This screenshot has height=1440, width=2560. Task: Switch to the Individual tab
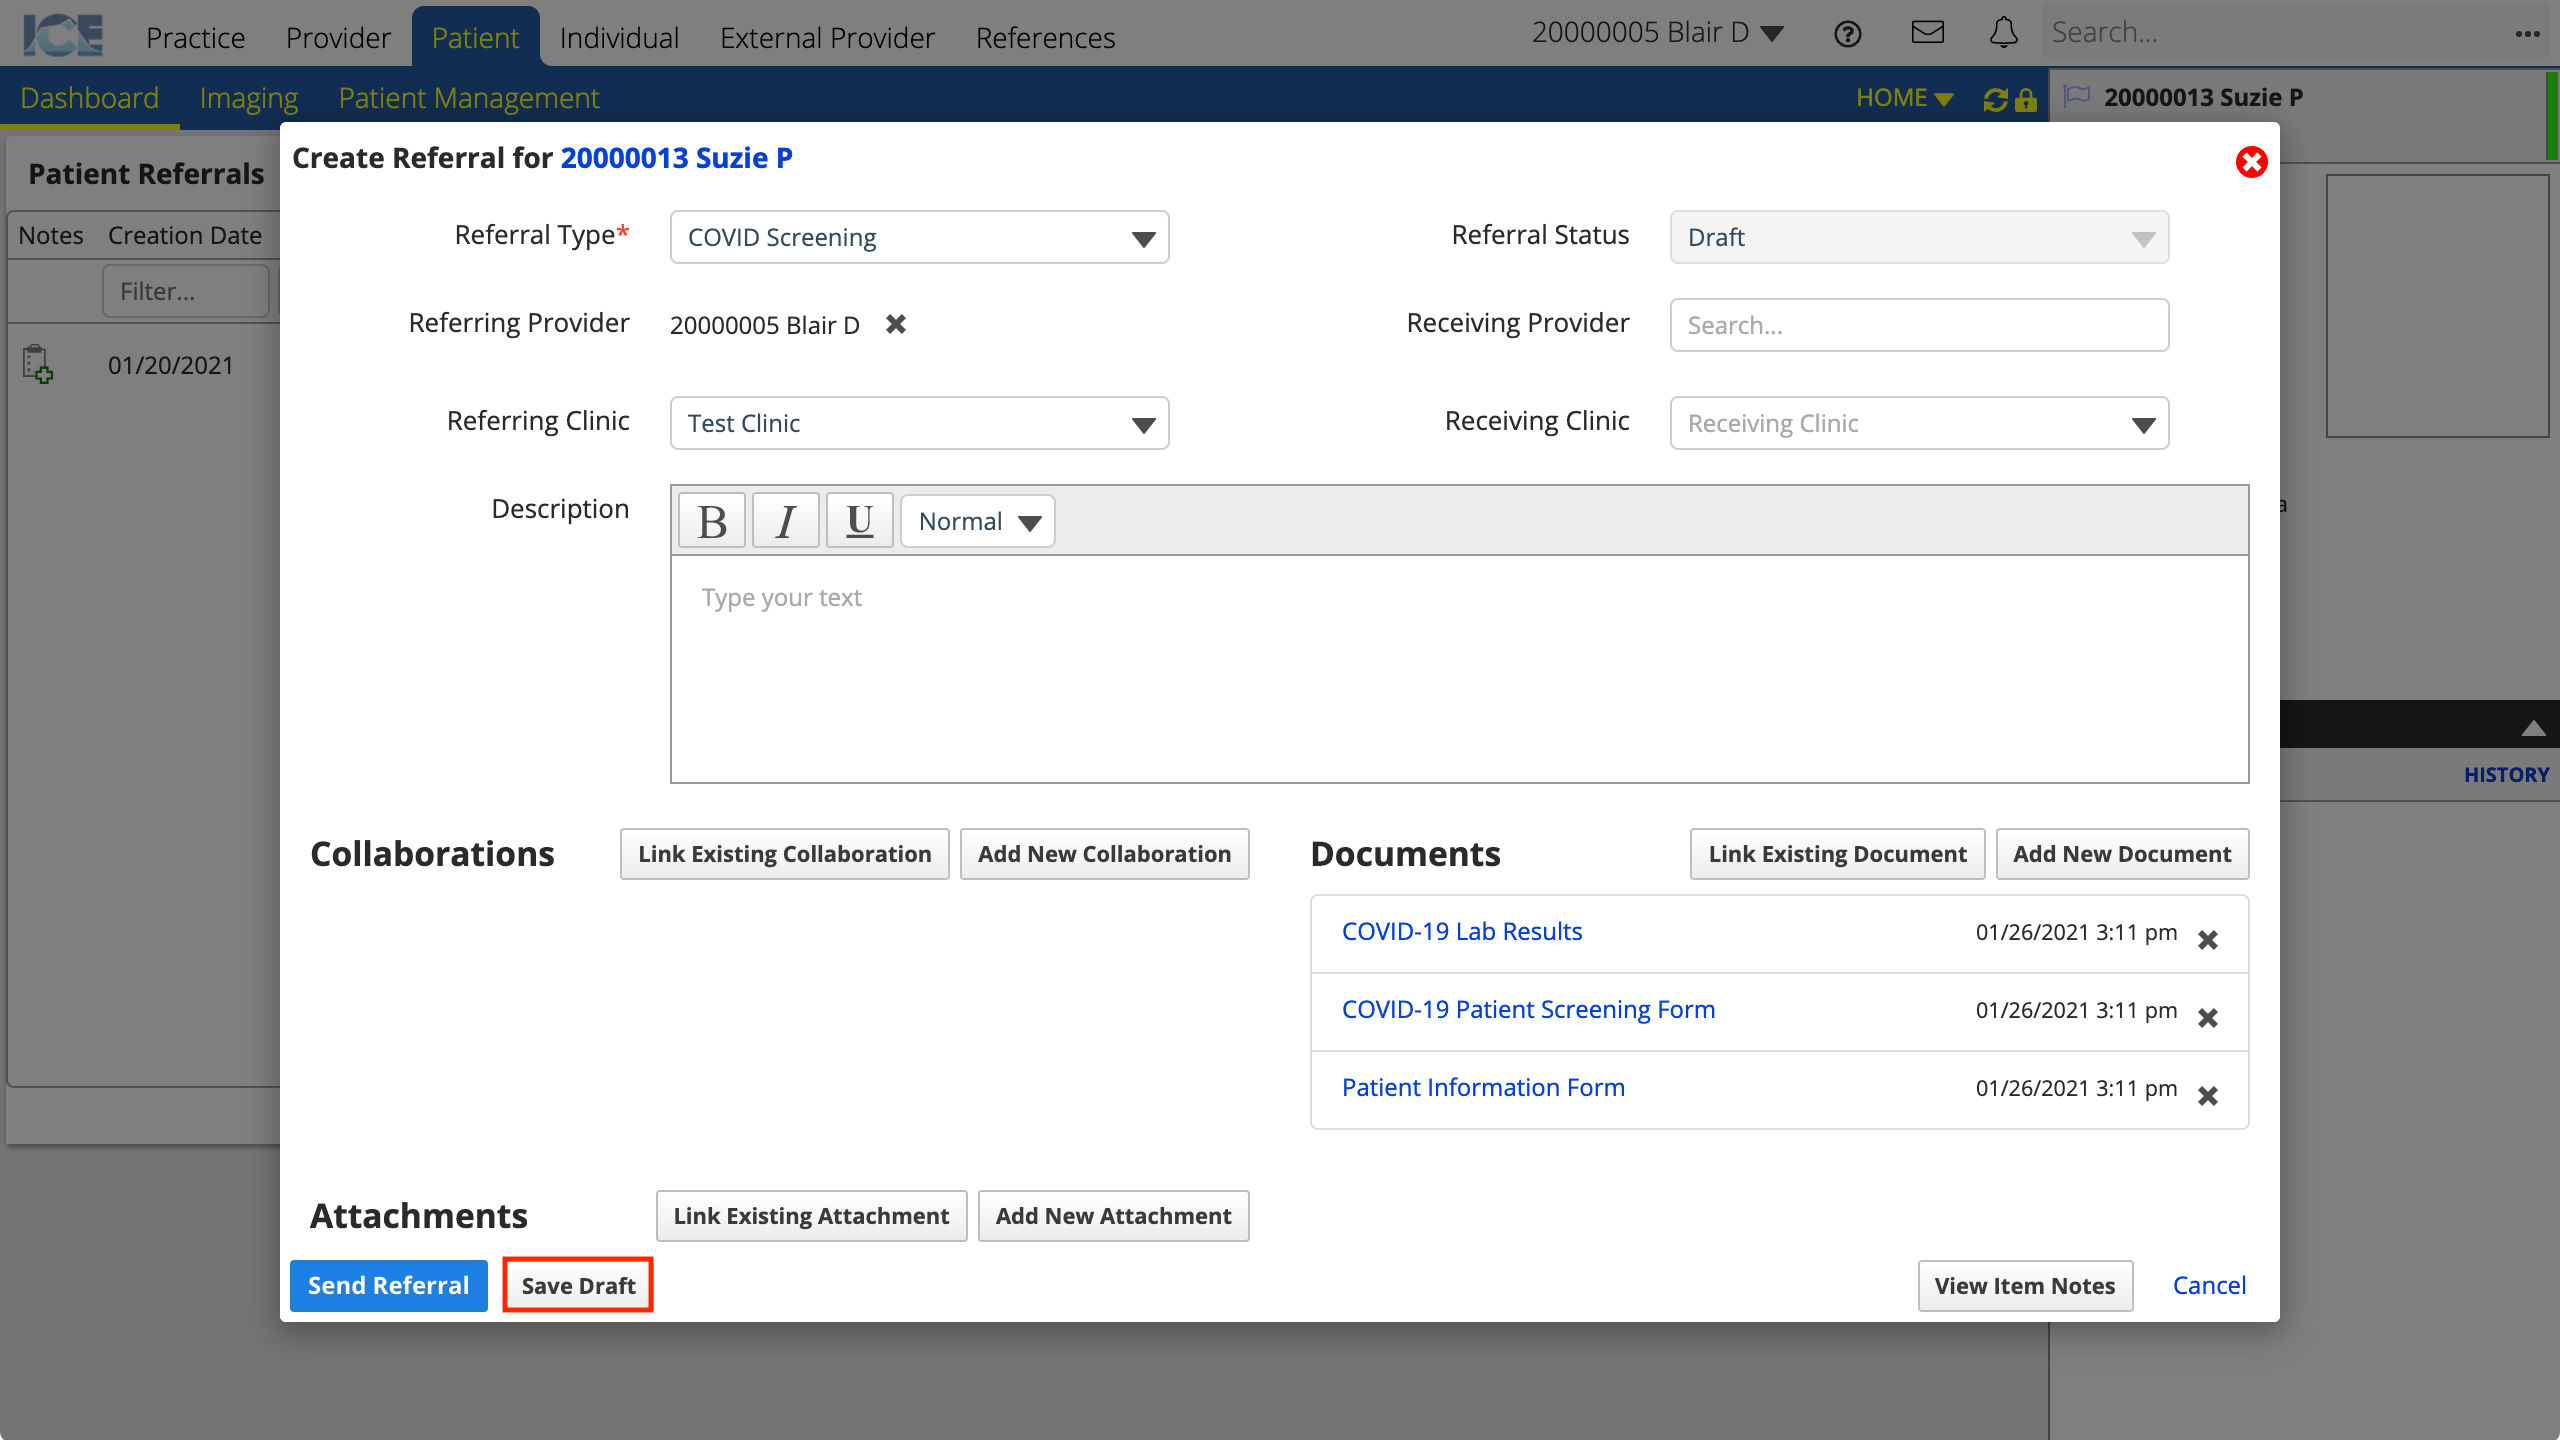[x=619, y=37]
